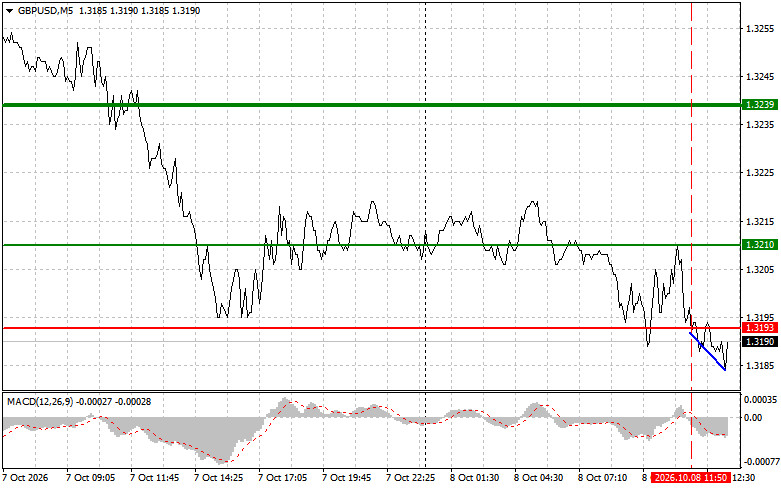Select the 1.3193 red price level label

759,328
